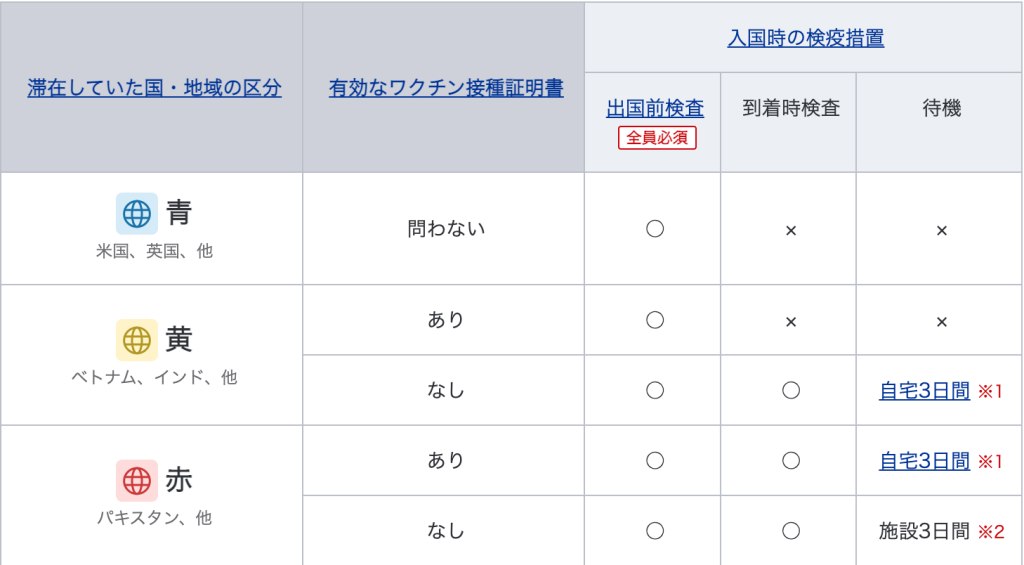Click the circle under 出国前検査 in 青 row
This screenshot has height=565, width=1024.
pos(655,229)
